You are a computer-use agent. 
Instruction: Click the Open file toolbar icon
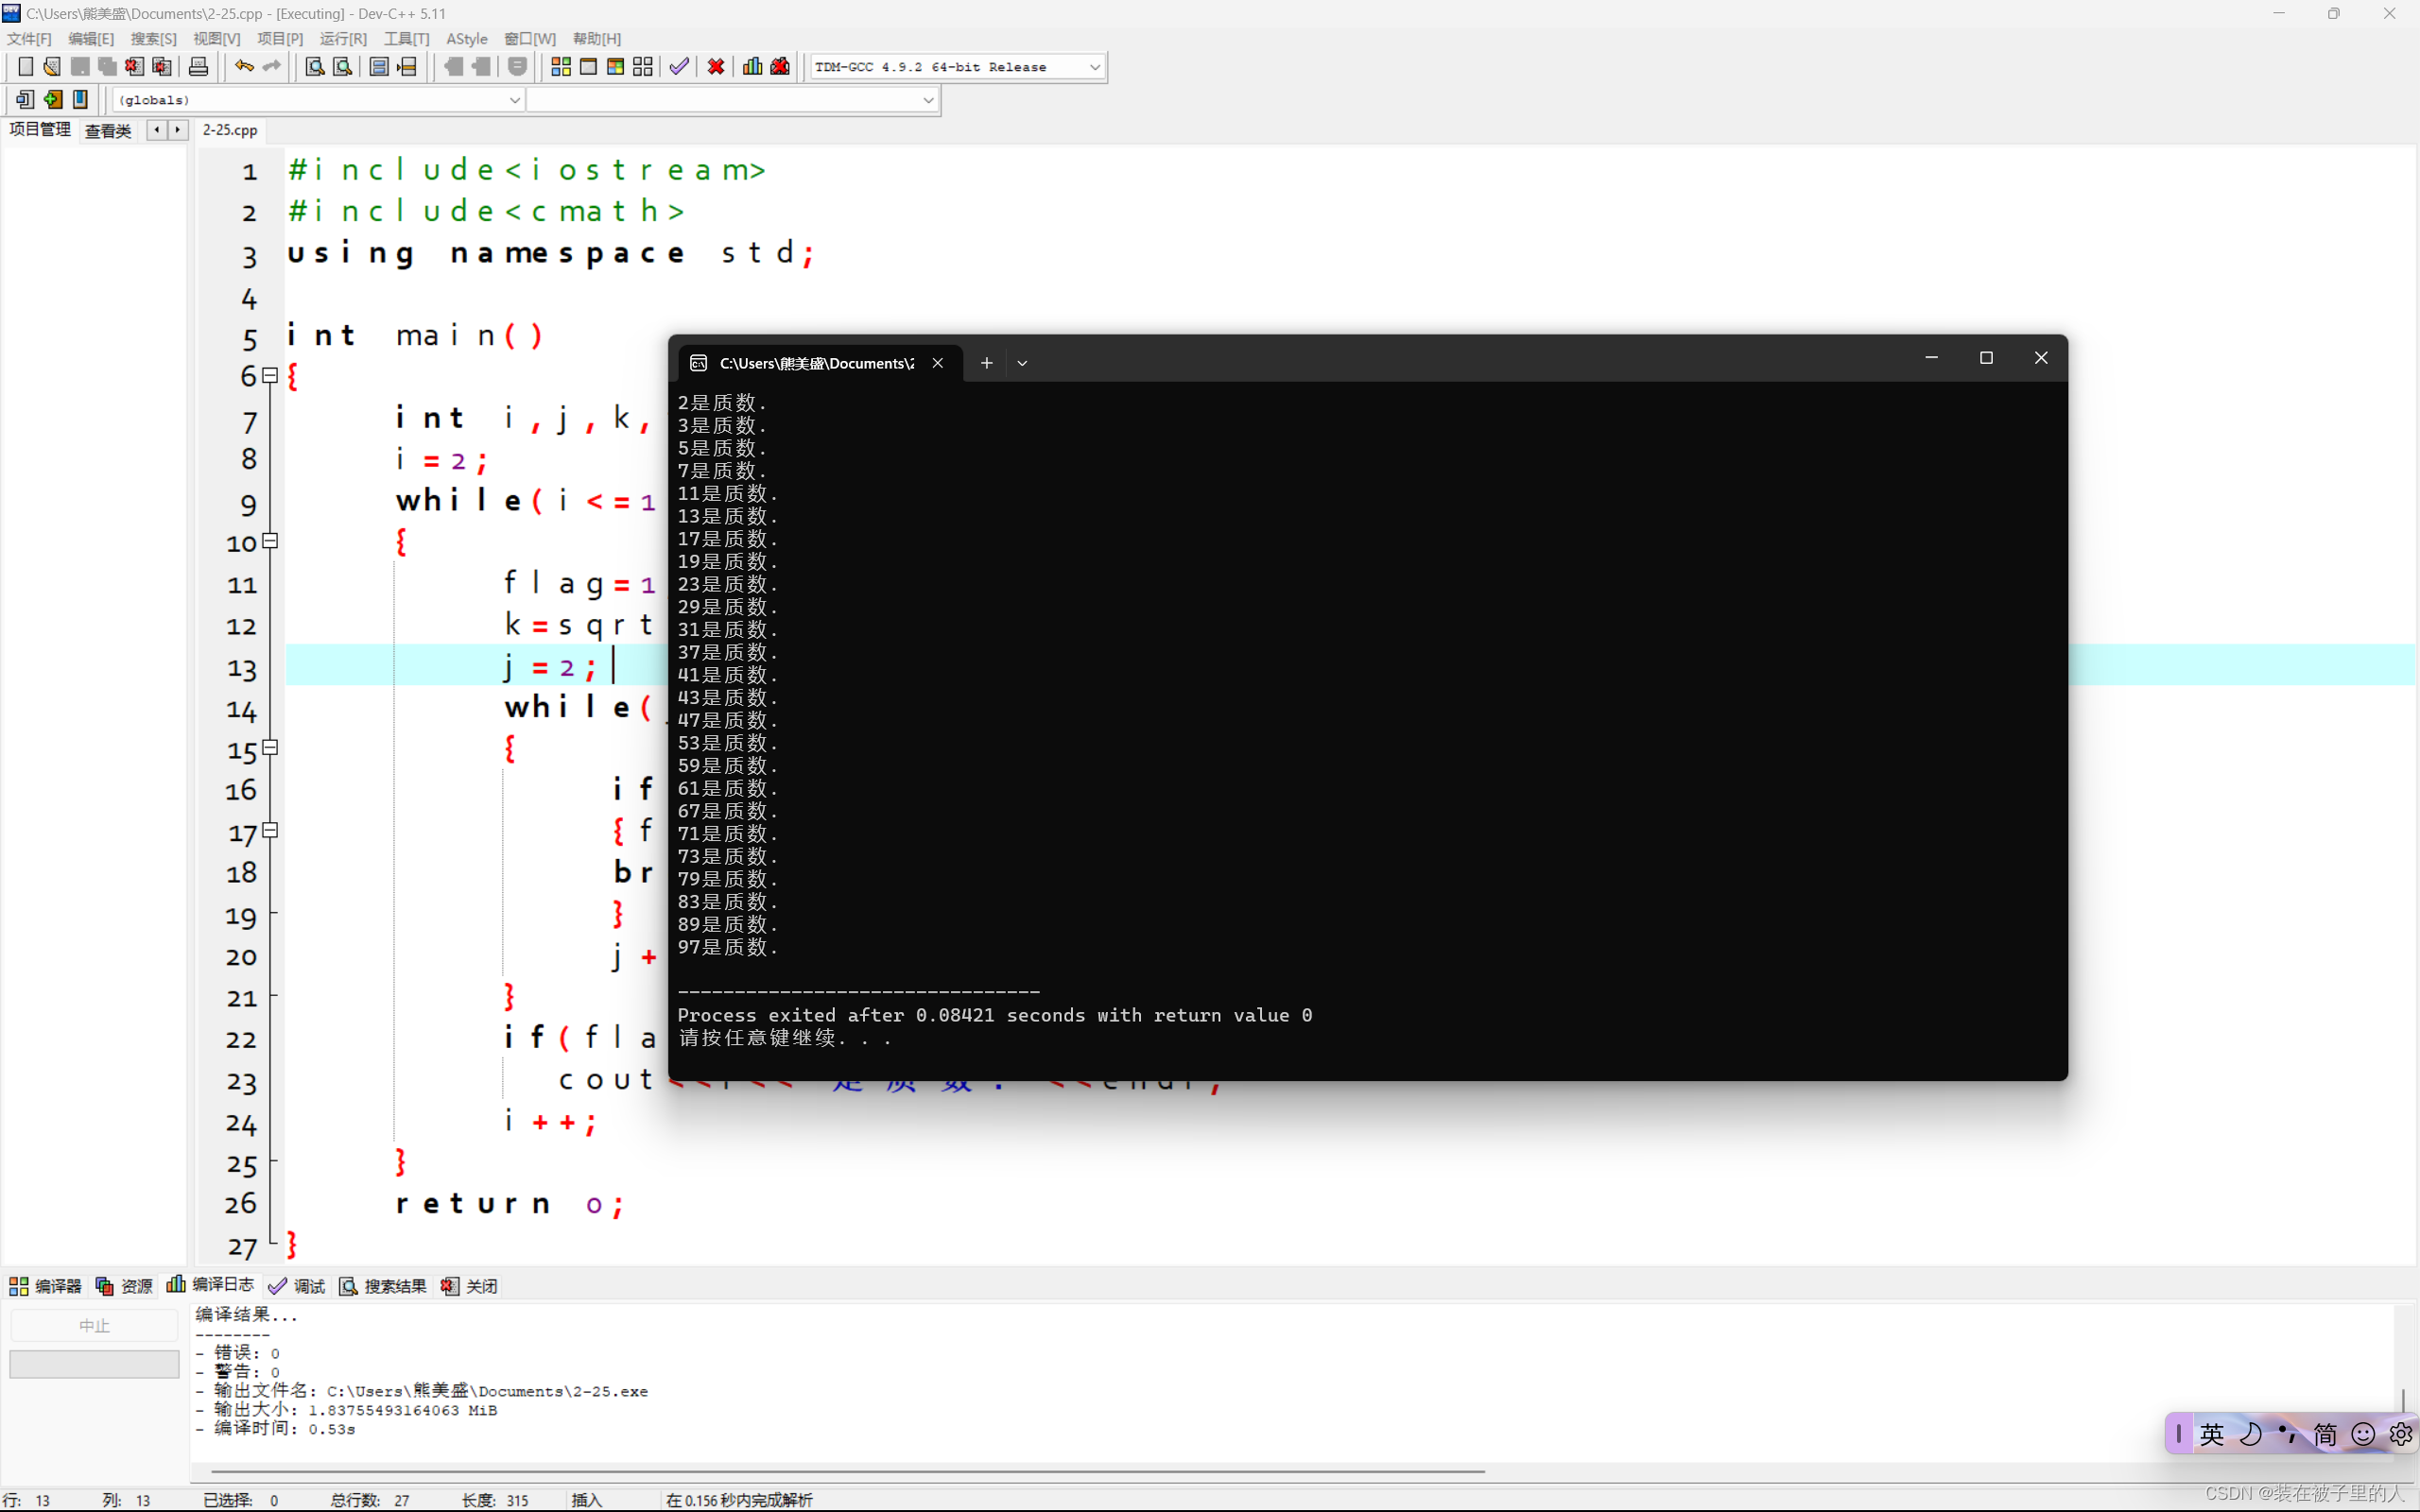[52, 67]
